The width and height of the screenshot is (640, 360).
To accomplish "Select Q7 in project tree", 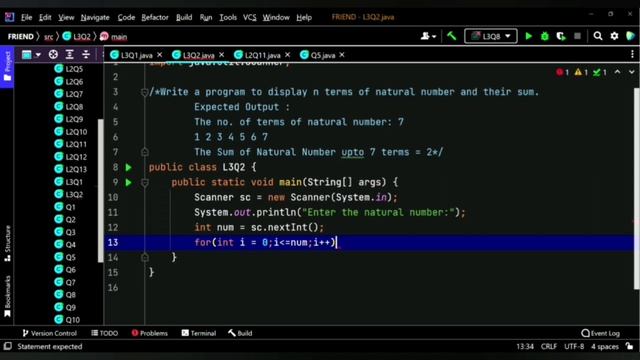I will click(65, 282).
